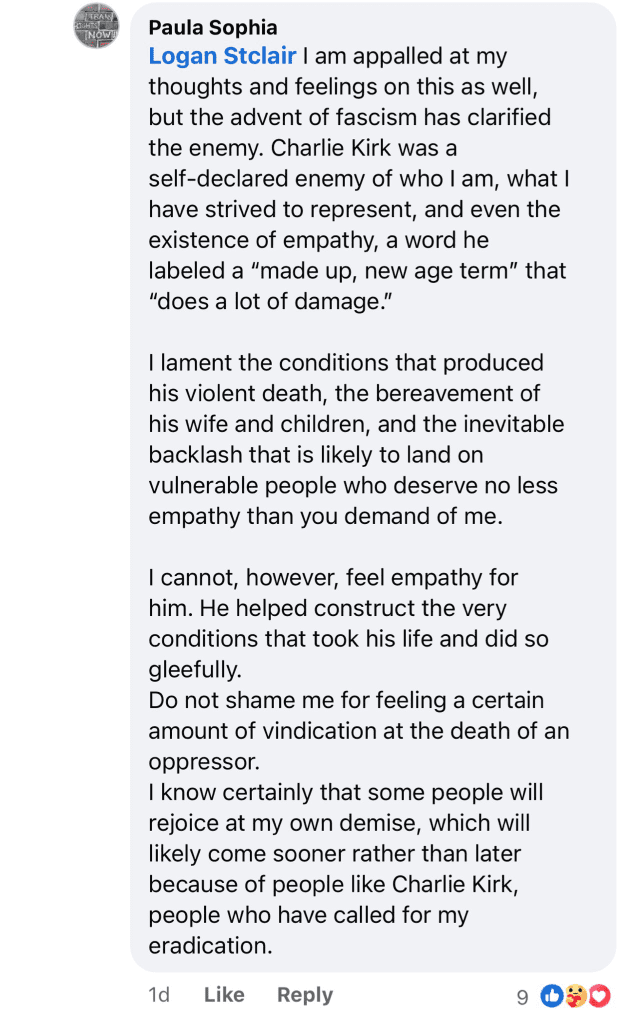Screen dimensions: 628x1024
Task: Click the red heart Love reaction icon
Action: 598,996
